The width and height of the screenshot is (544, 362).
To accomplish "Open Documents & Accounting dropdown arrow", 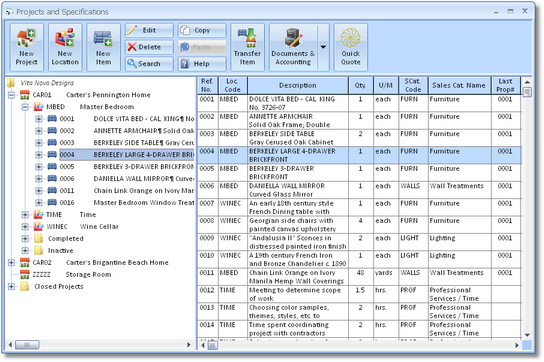I will coord(323,48).
